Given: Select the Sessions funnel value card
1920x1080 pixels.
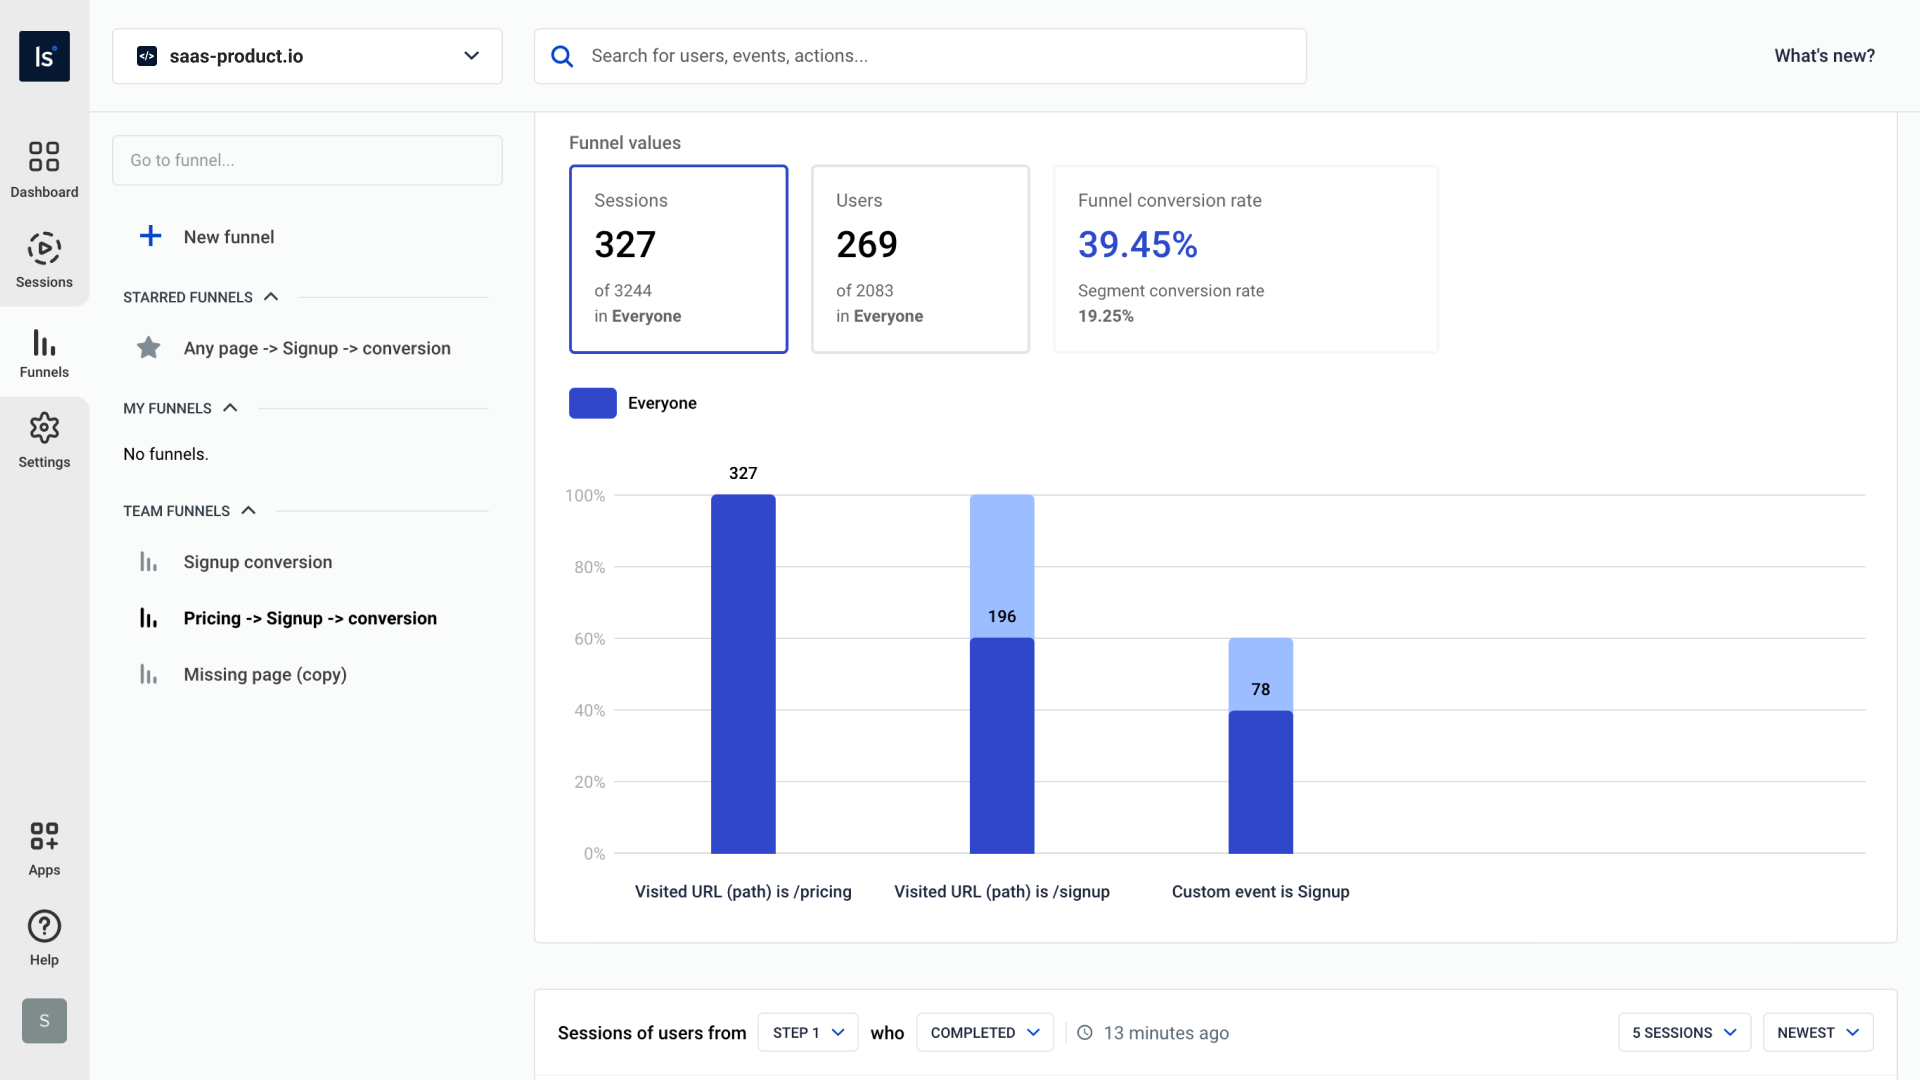Looking at the screenshot, I should [678, 259].
